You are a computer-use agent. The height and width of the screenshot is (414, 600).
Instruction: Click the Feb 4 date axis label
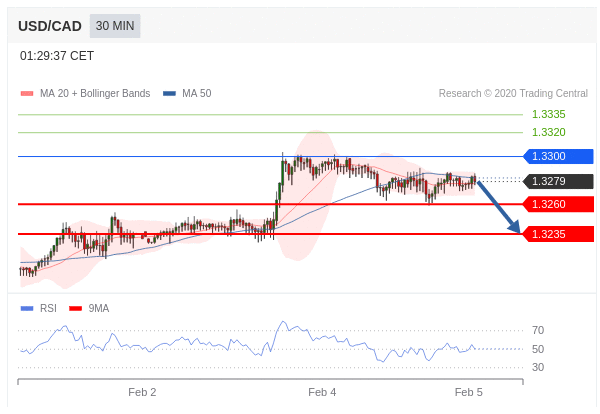(322, 392)
